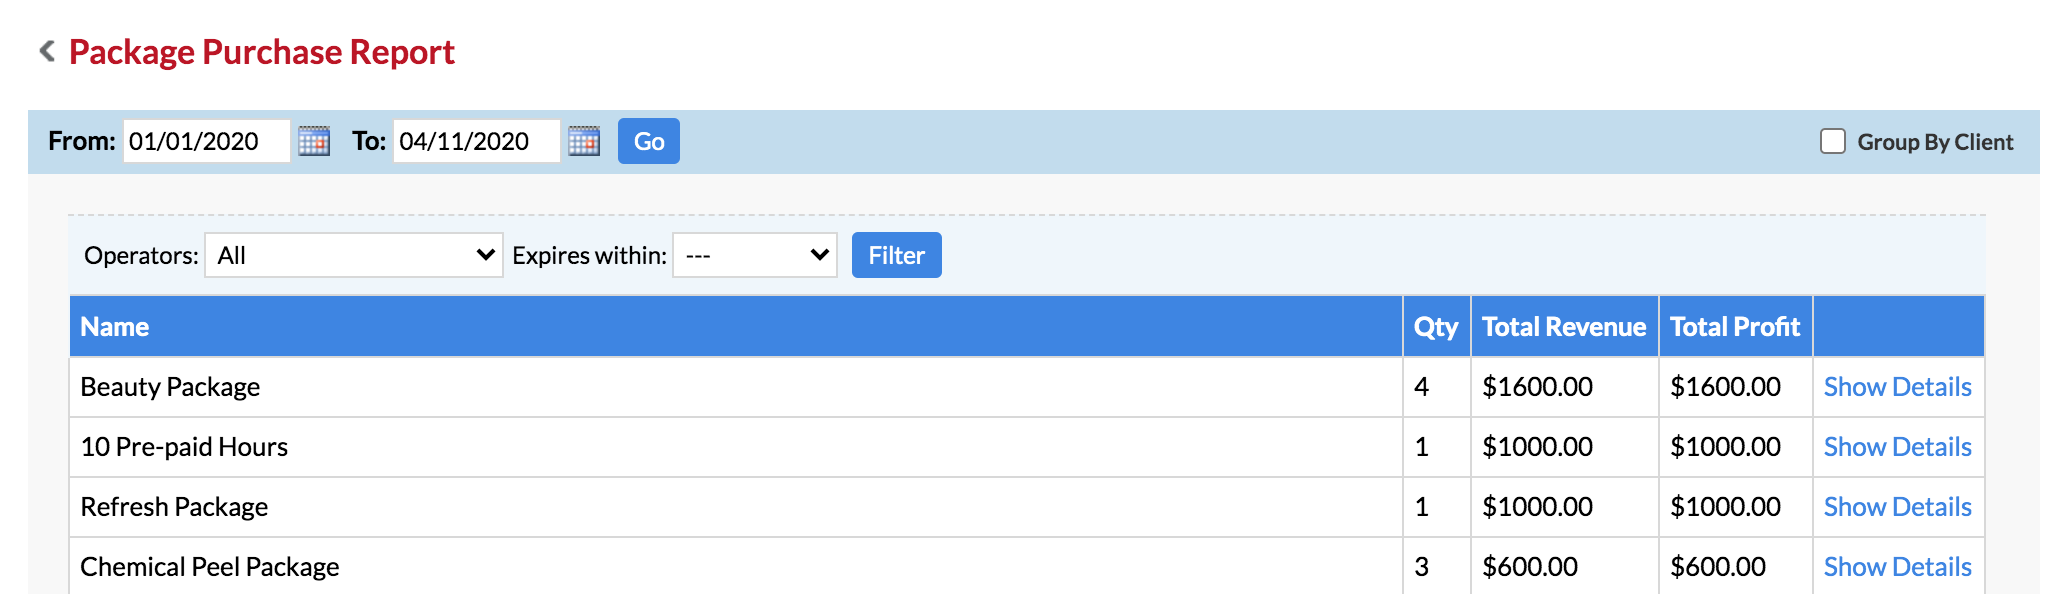Go back using the arrow beside Package Purchase Report
Viewport: 2068px width, 594px height.
pos(46,51)
